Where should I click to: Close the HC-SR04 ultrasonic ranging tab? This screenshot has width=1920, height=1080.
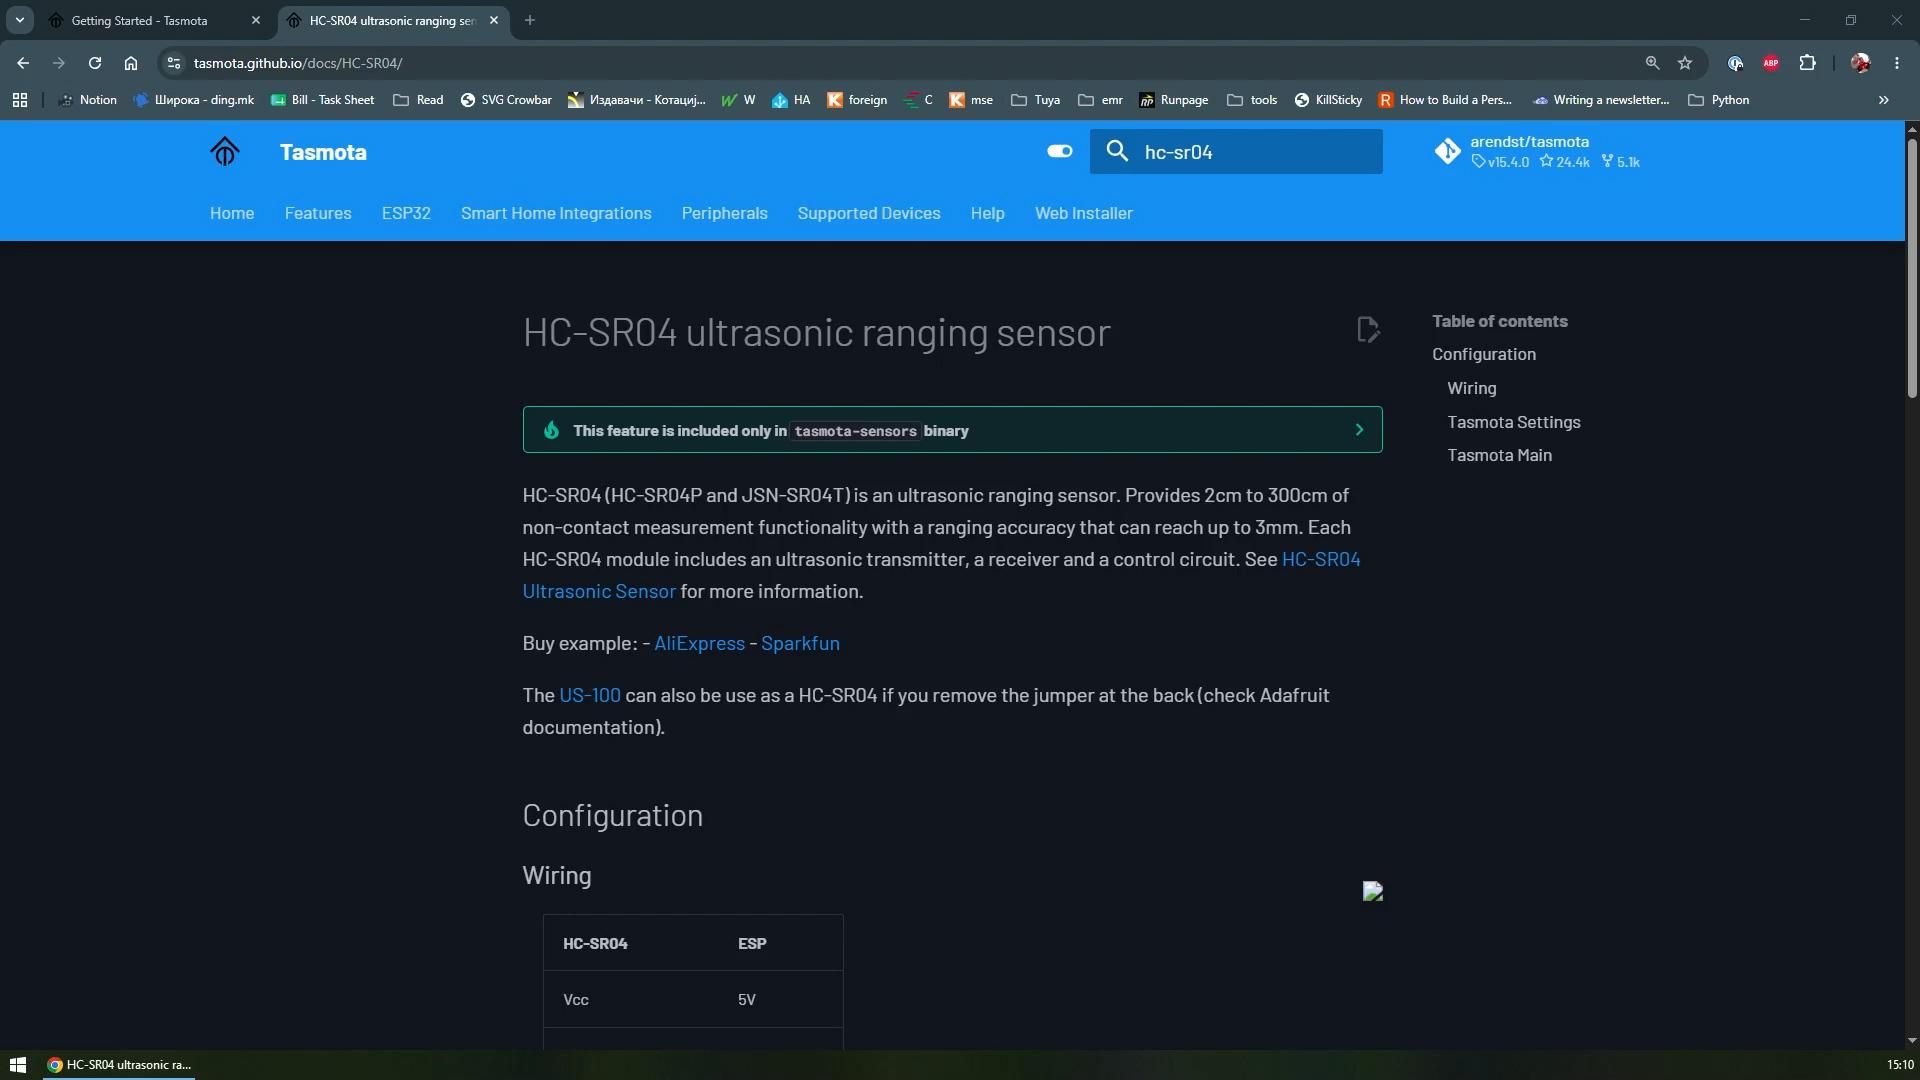pyautogui.click(x=494, y=20)
